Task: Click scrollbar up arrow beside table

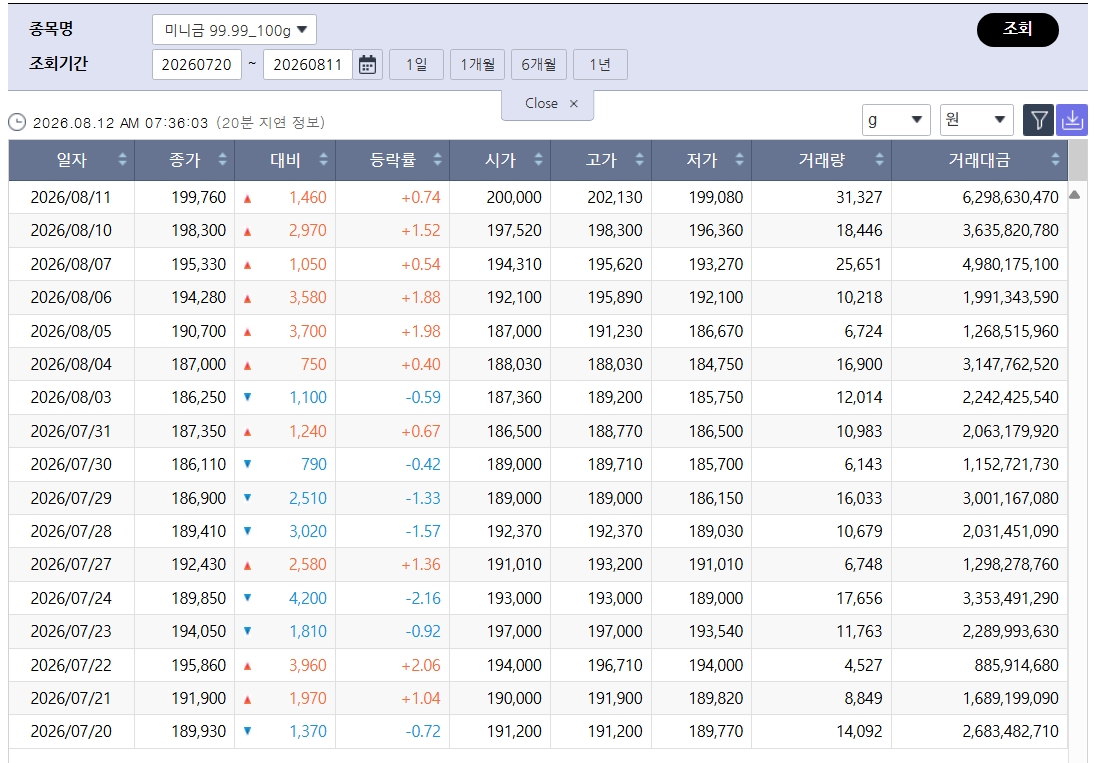Action: (x=1074, y=195)
